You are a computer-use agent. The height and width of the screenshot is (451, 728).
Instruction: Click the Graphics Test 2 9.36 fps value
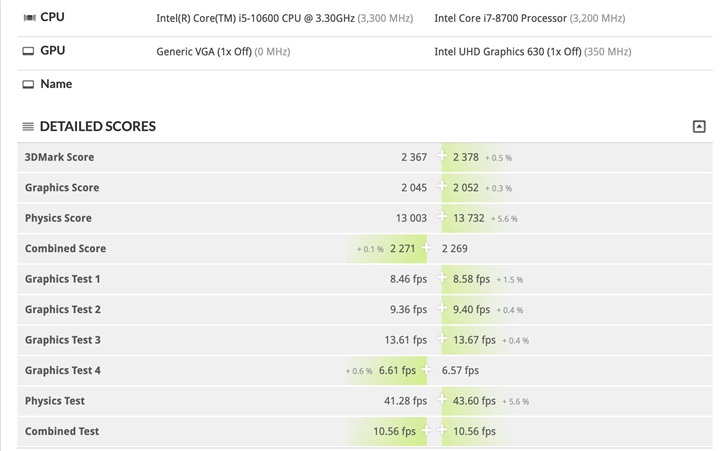tap(408, 310)
